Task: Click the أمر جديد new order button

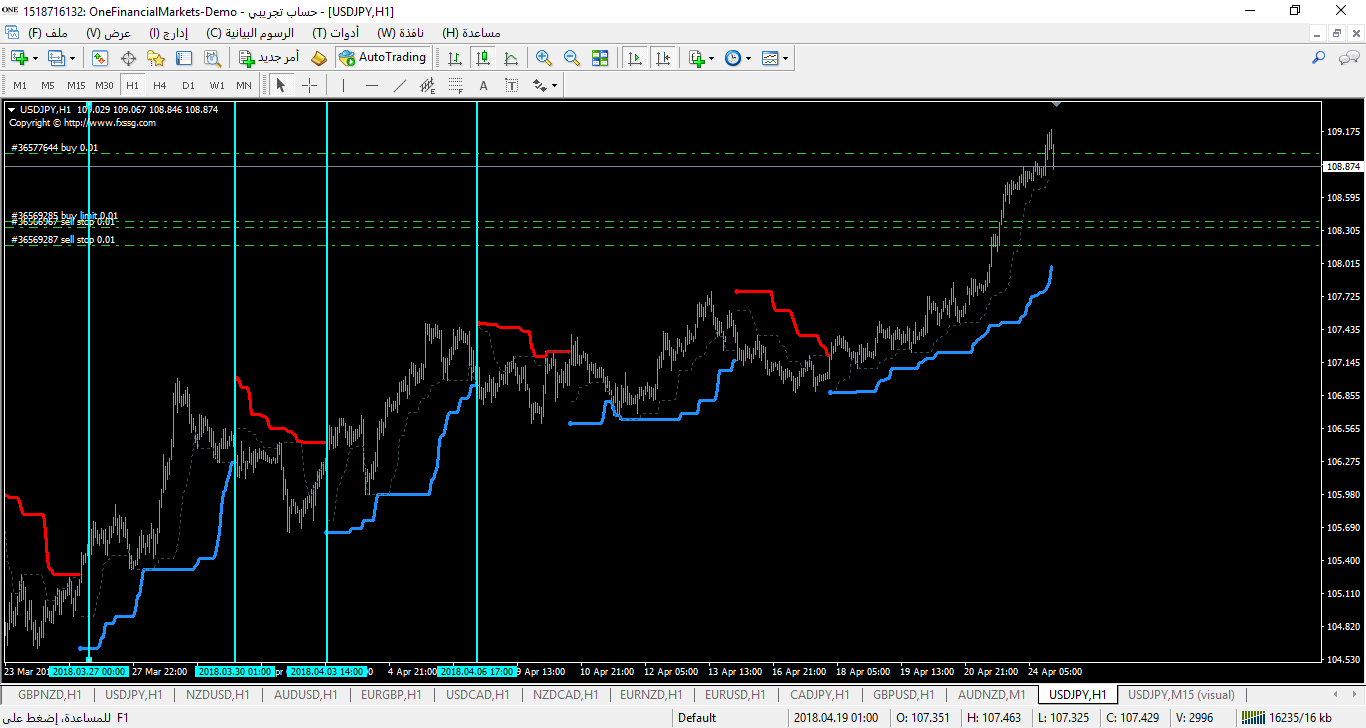Action: coord(268,58)
